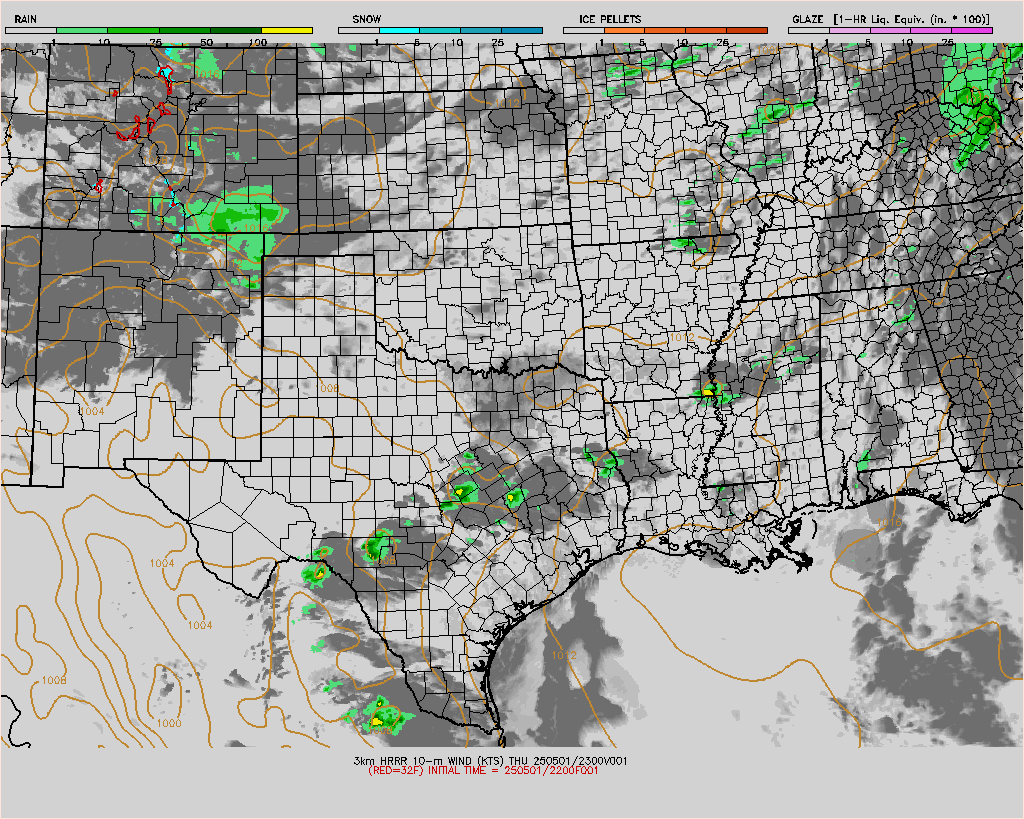Click the red "(RED=32F) INITIAL TIME" caption
The height and width of the screenshot is (819, 1024).
point(427,770)
